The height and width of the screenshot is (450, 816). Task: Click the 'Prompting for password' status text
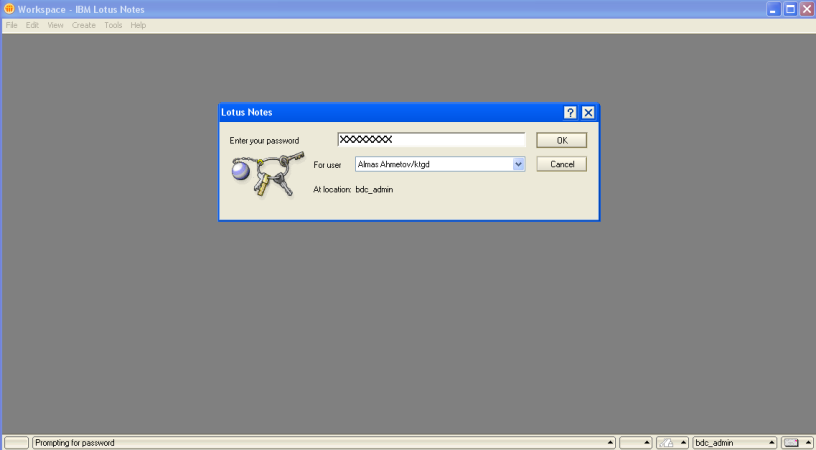75,443
